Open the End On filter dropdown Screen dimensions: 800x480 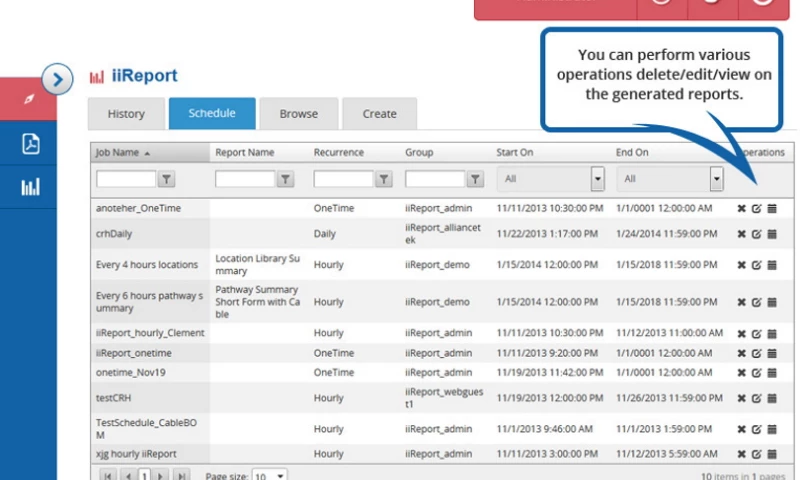click(x=716, y=179)
